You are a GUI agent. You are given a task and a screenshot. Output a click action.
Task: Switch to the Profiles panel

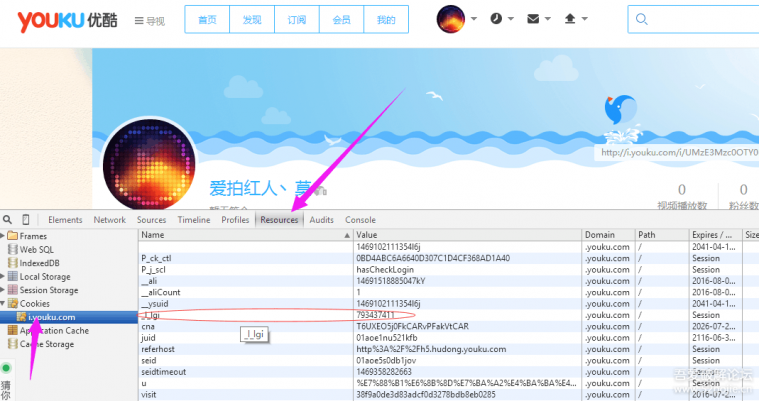235,220
